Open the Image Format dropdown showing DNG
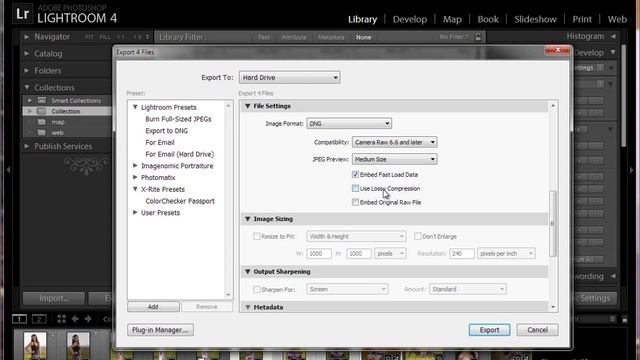This screenshot has height=360, width=640. [349, 123]
